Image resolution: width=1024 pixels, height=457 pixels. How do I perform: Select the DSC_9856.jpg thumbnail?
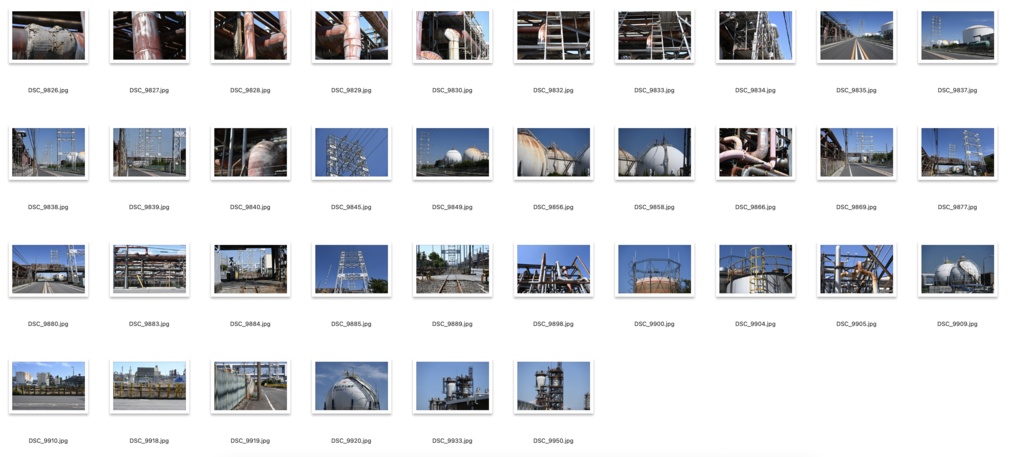(x=554, y=153)
